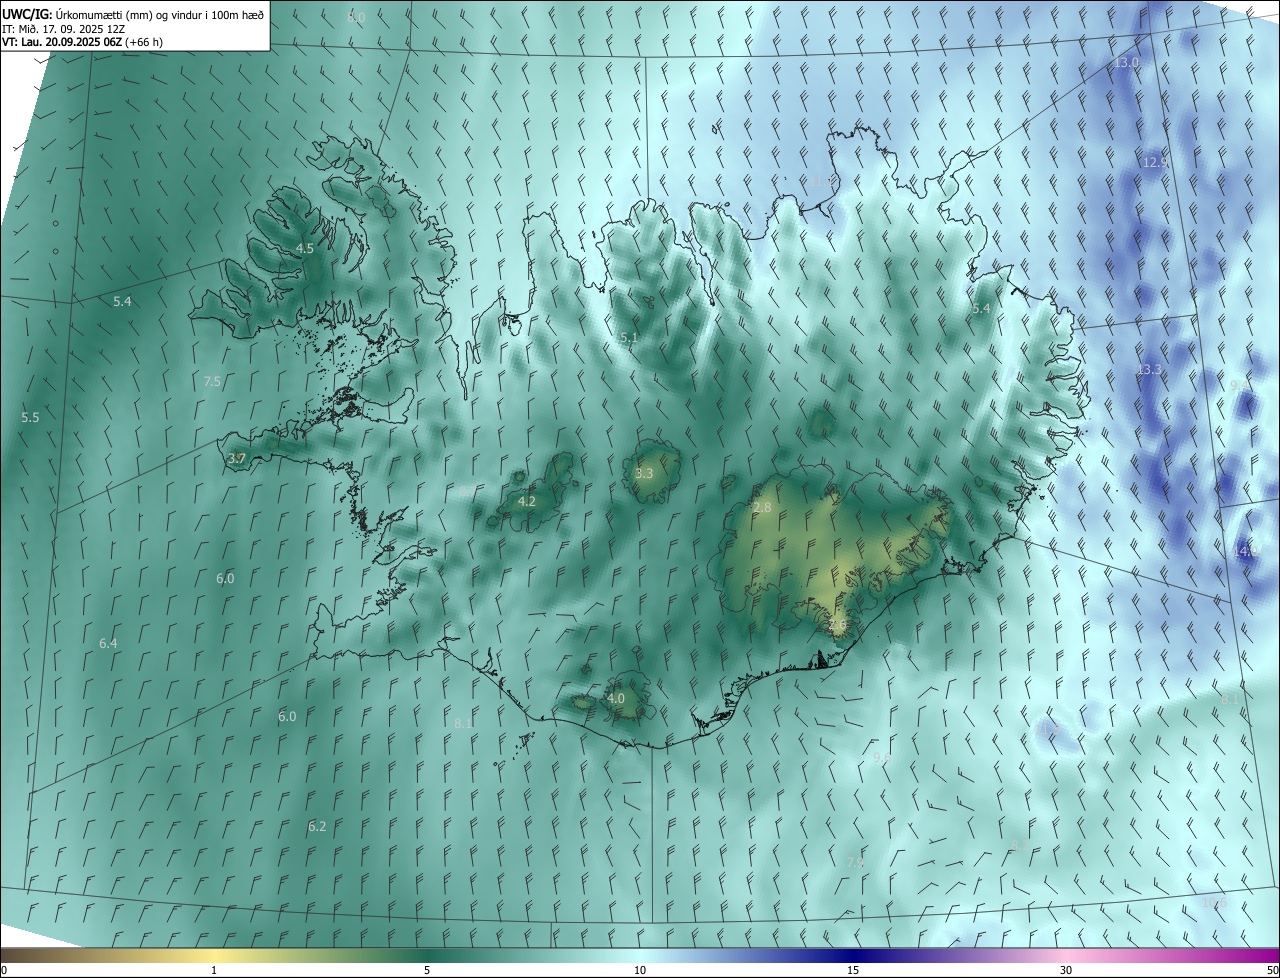Image resolution: width=1280 pixels, height=978 pixels.
Task: Click the 2.8 value on the glacier
Action: tap(762, 508)
